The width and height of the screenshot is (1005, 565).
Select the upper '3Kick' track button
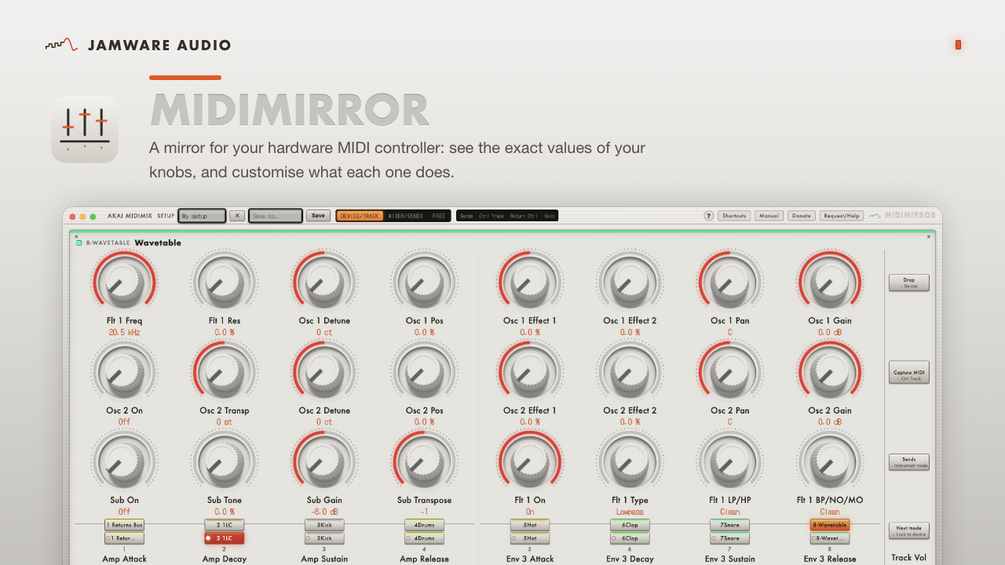(x=324, y=525)
